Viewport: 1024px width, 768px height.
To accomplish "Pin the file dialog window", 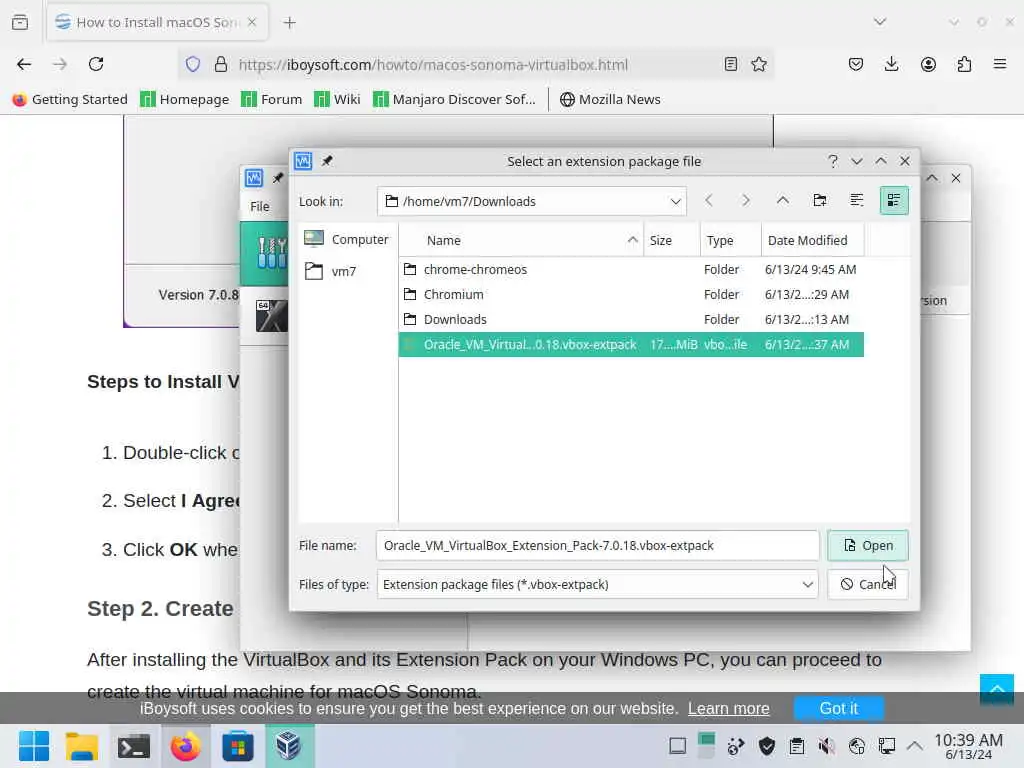I will [x=327, y=161].
